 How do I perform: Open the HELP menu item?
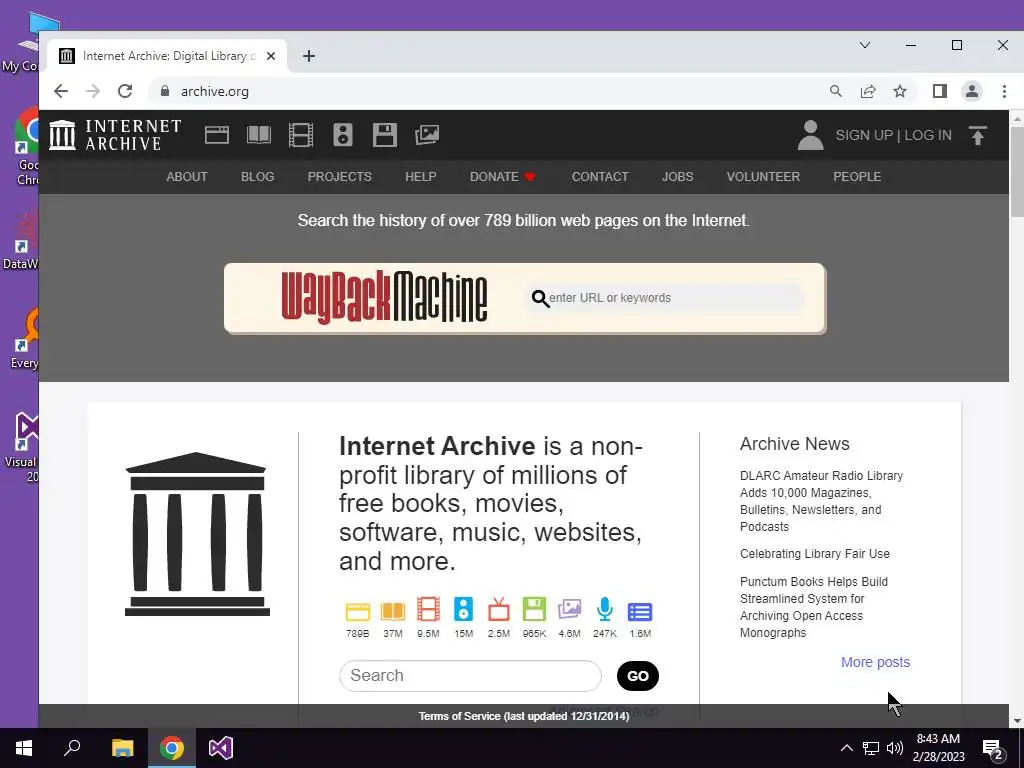[x=421, y=177]
